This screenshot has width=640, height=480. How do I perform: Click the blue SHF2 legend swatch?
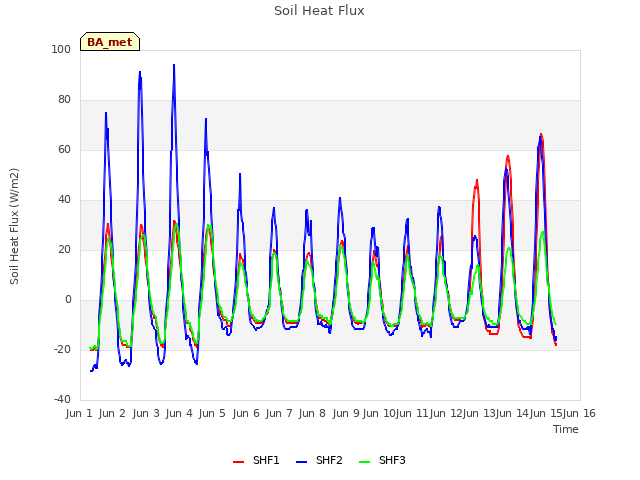[301, 462]
